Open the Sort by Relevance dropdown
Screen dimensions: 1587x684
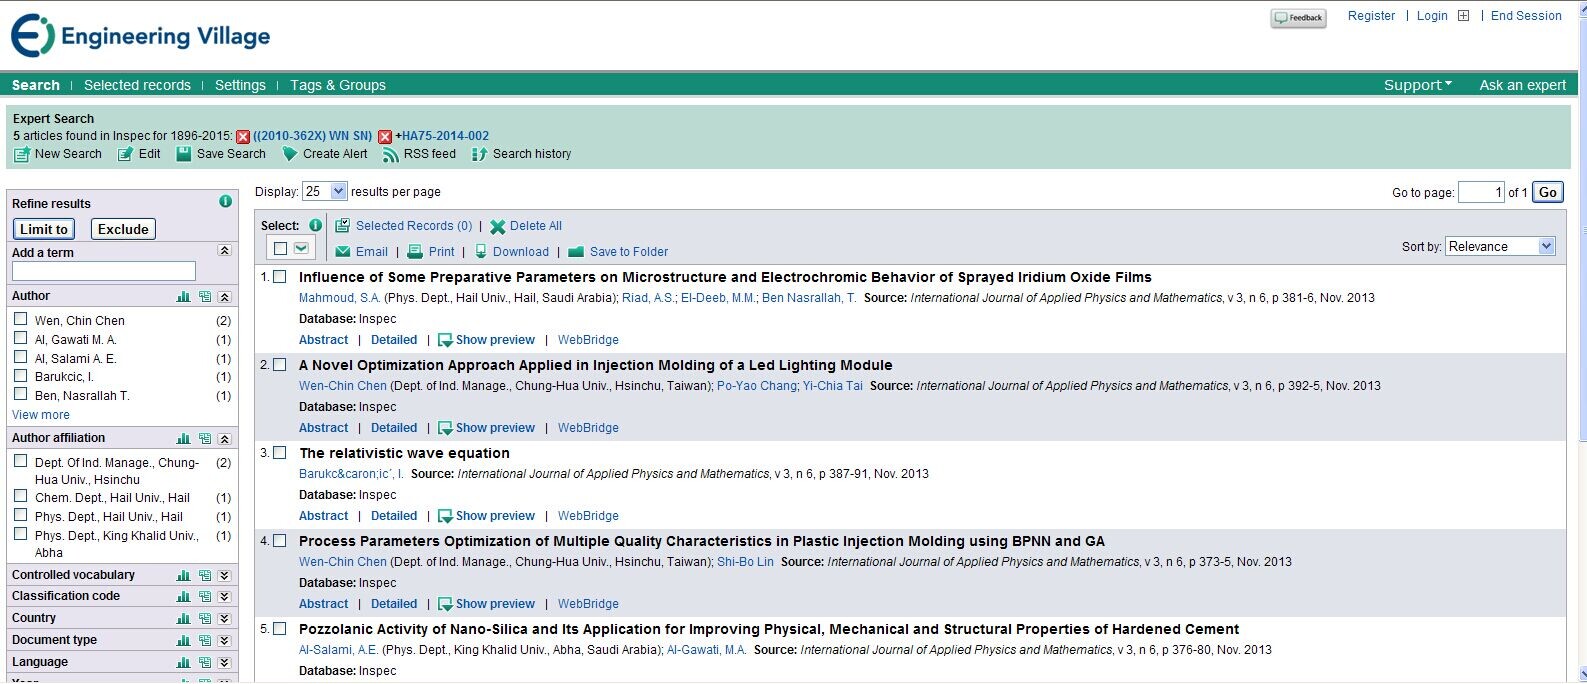click(x=1501, y=246)
